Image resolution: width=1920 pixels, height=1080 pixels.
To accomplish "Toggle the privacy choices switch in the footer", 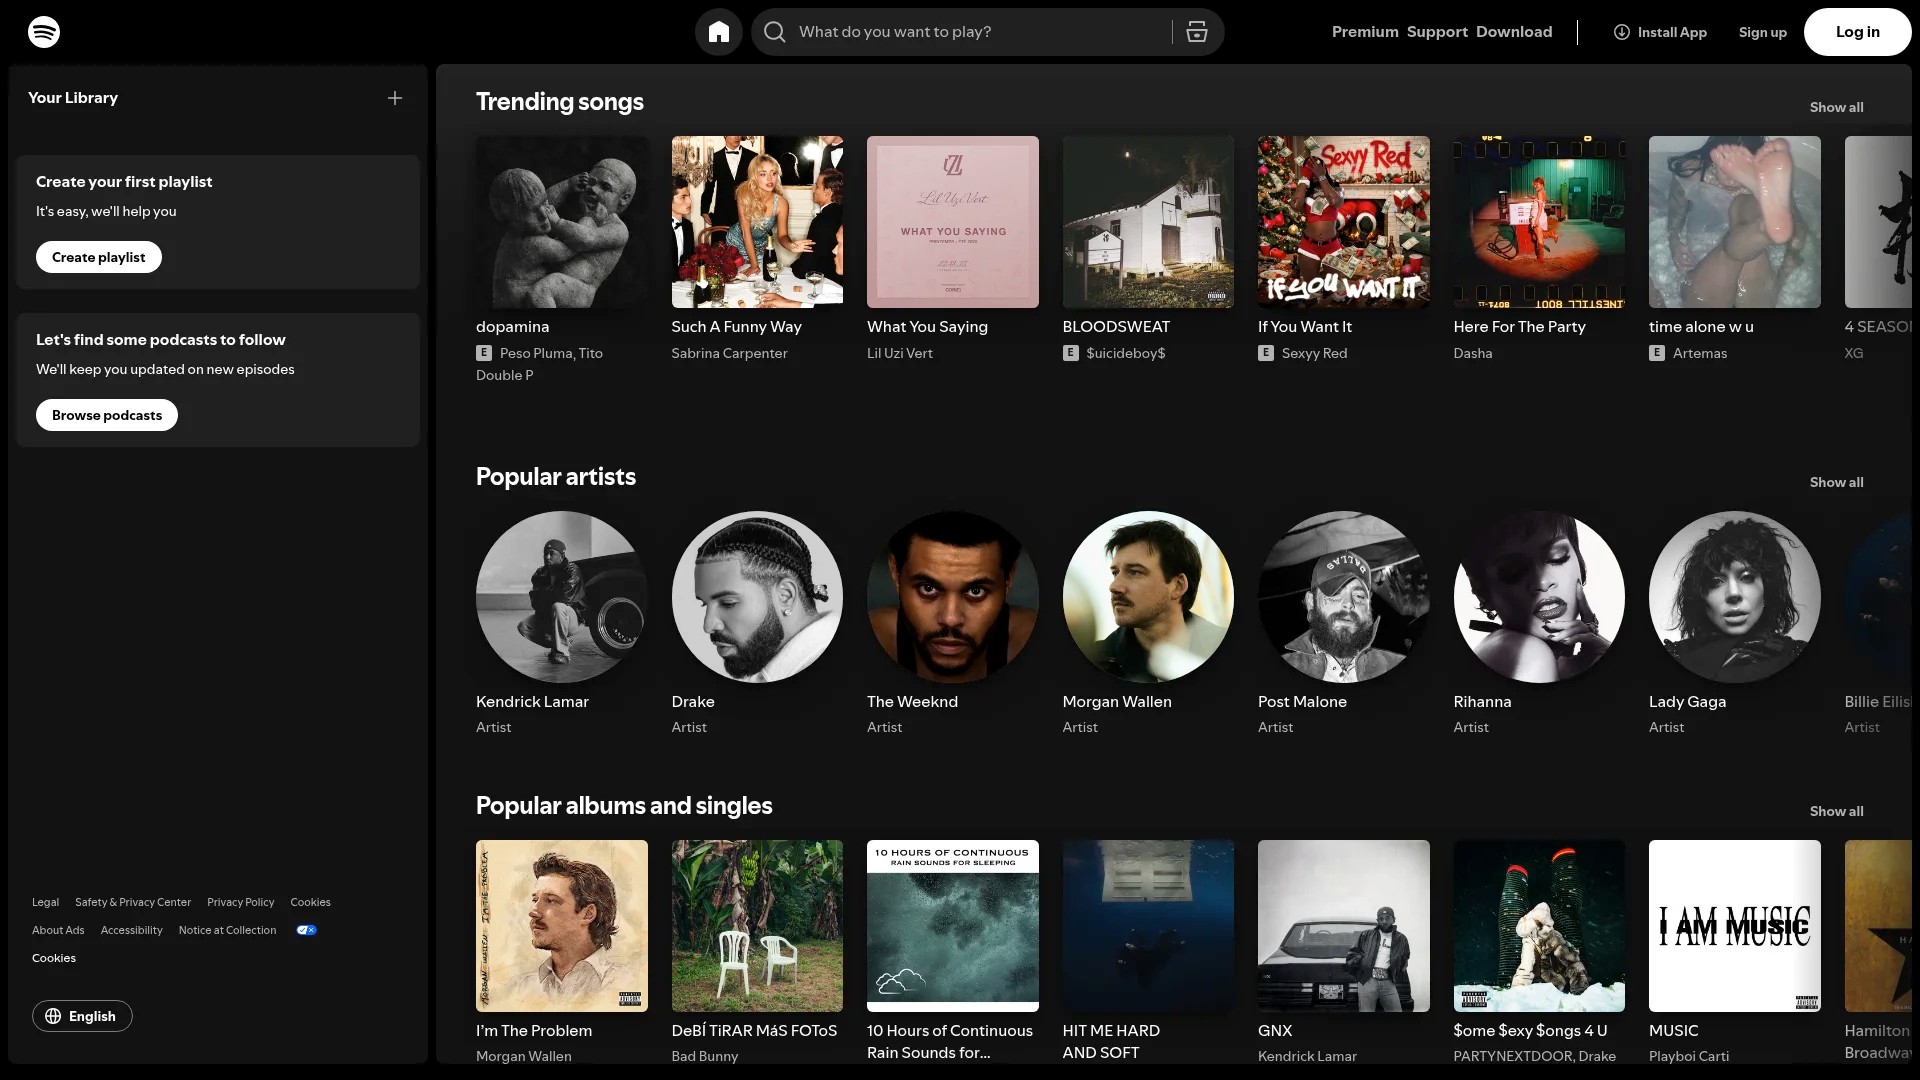I will tap(305, 930).
